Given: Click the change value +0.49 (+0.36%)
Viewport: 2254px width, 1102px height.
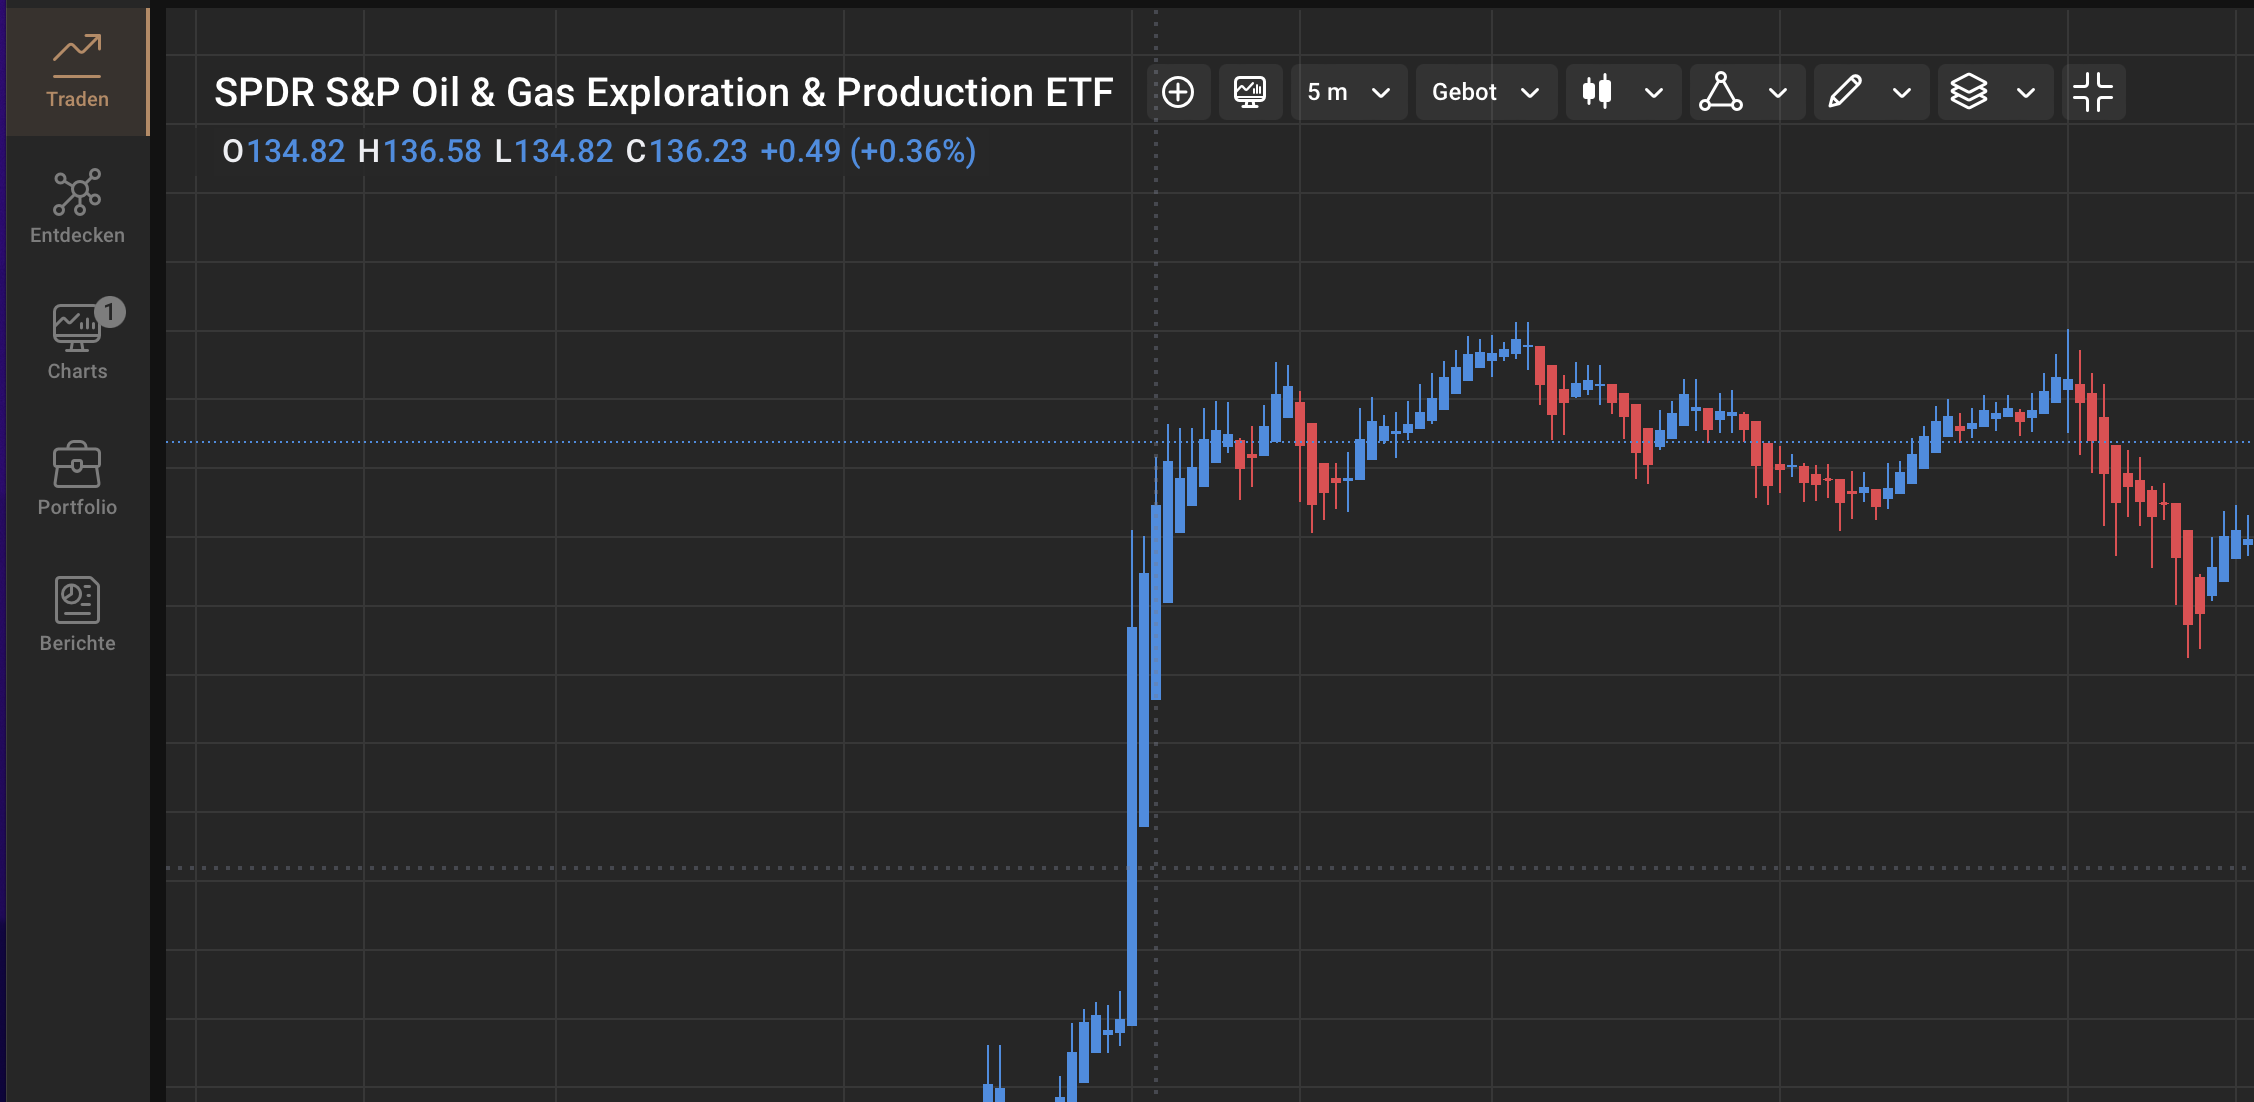Looking at the screenshot, I should tap(868, 151).
